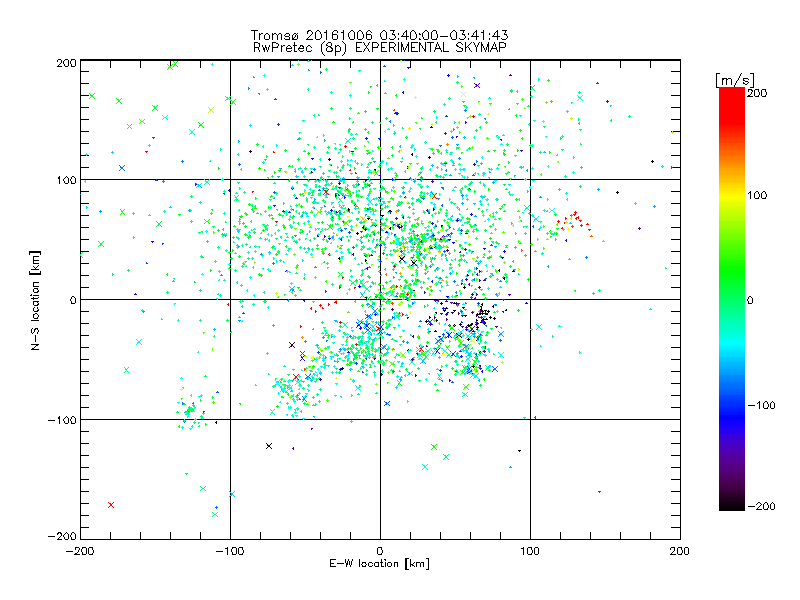Click the isolated red X marker near plot's bottom-left corner
Screen dimensions: 800x600
(x=111, y=505)
